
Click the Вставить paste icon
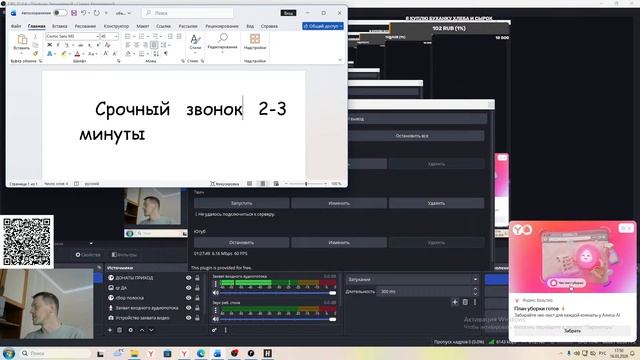(22, 40)
